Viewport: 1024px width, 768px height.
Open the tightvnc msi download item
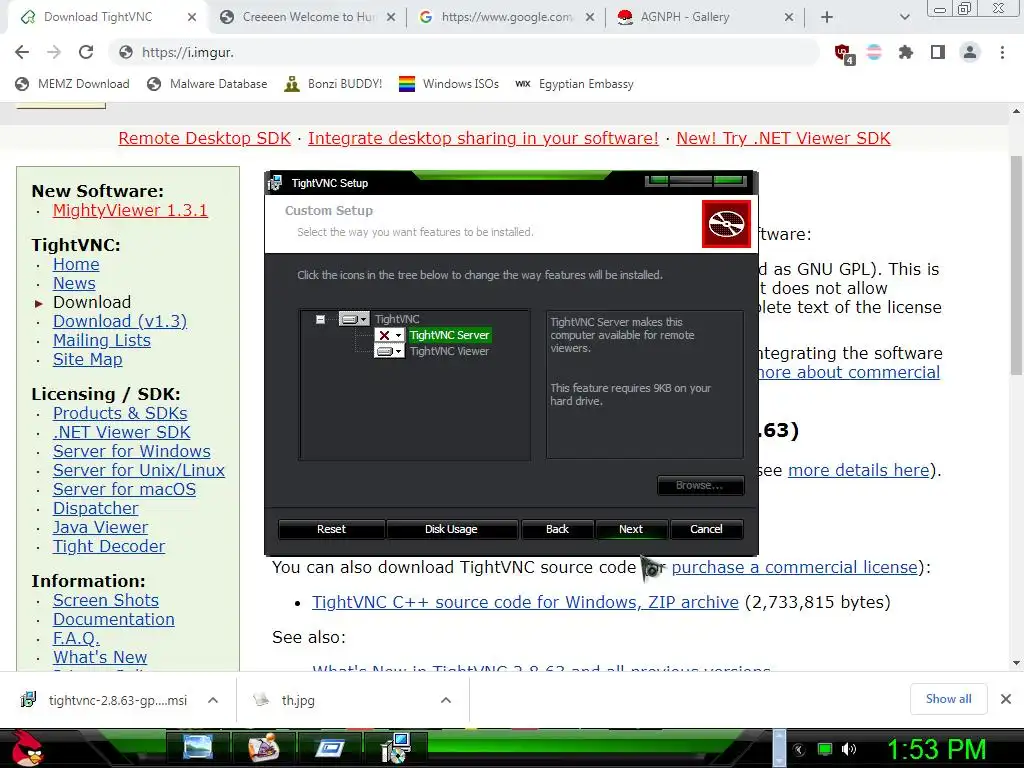pos(104,700)
